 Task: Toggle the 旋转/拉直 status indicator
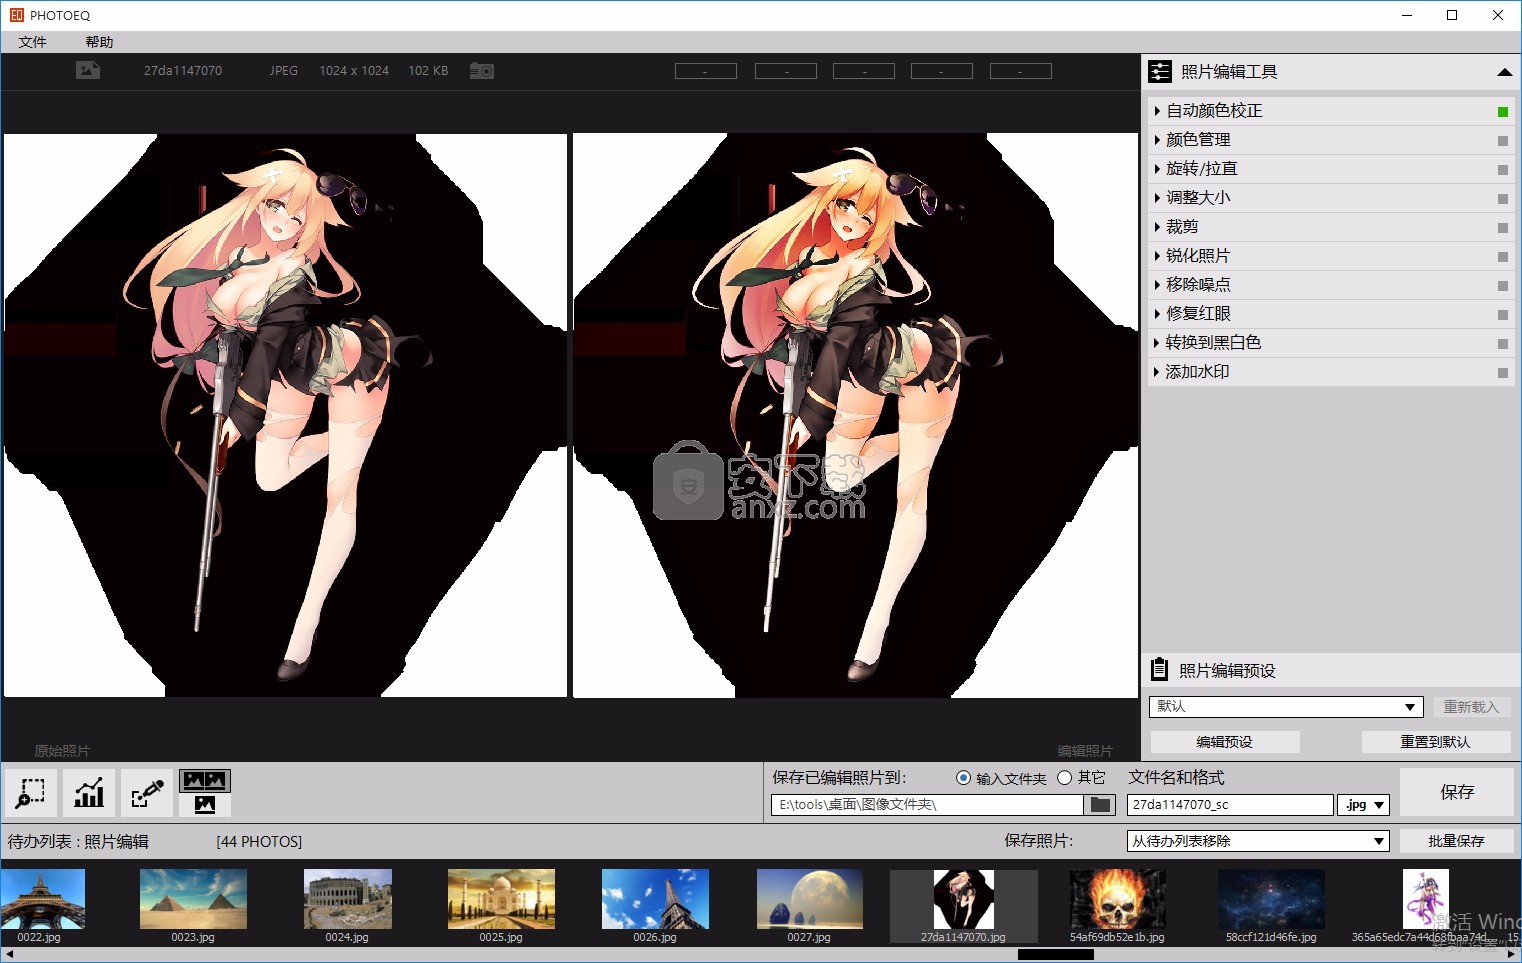[1502, 169]
